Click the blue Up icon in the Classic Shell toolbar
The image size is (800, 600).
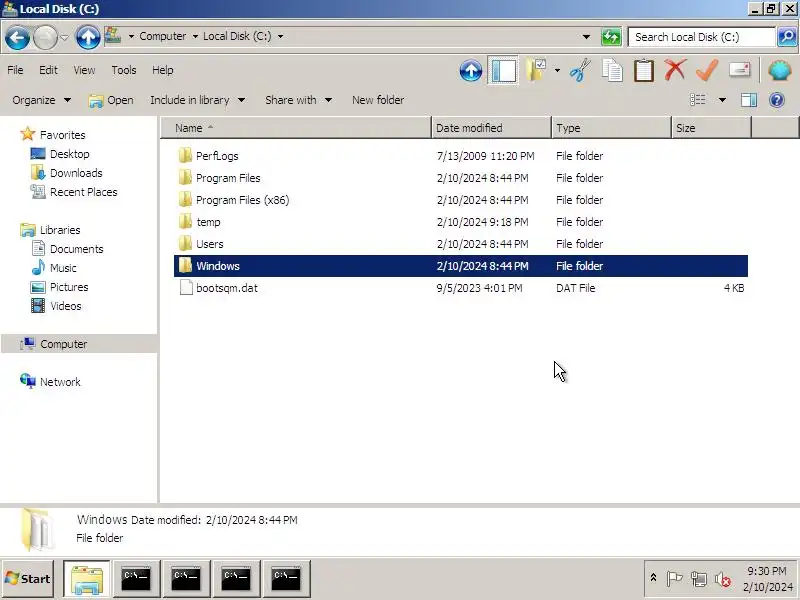[470, 70]
